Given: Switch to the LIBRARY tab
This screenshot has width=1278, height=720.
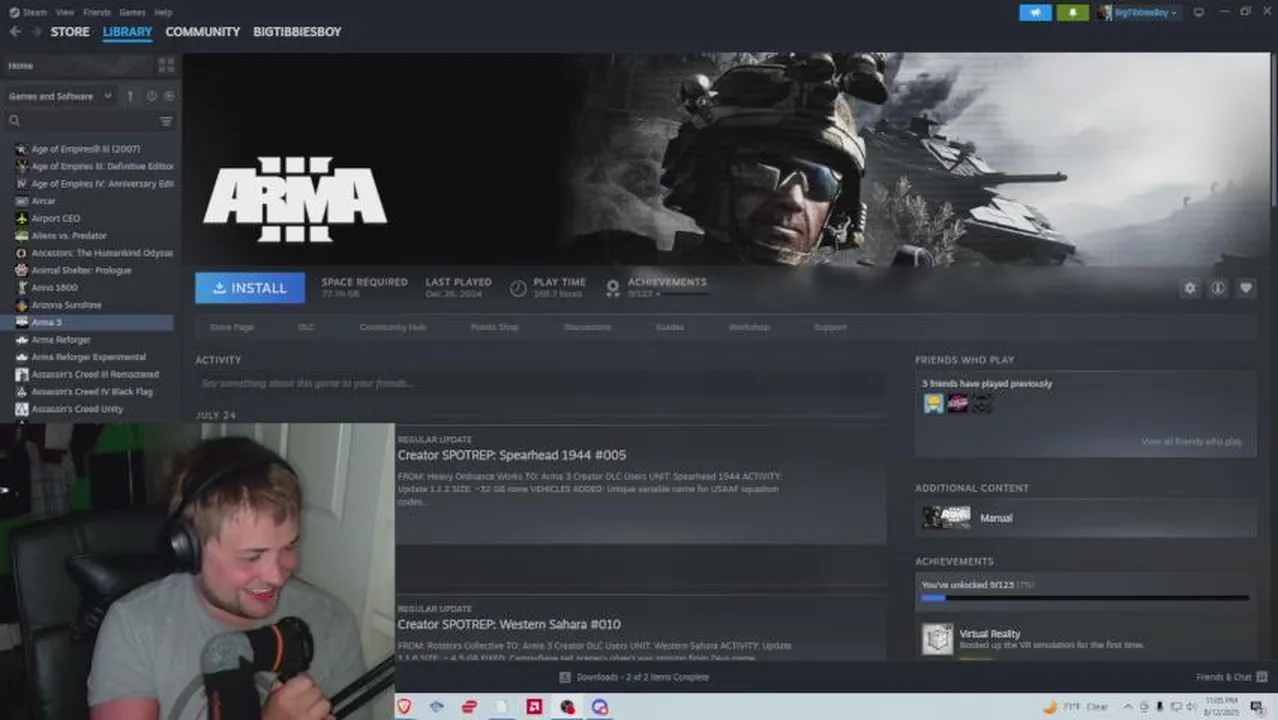Looking at the screenshot, I should pyautogui.click(x=127, y=32).
